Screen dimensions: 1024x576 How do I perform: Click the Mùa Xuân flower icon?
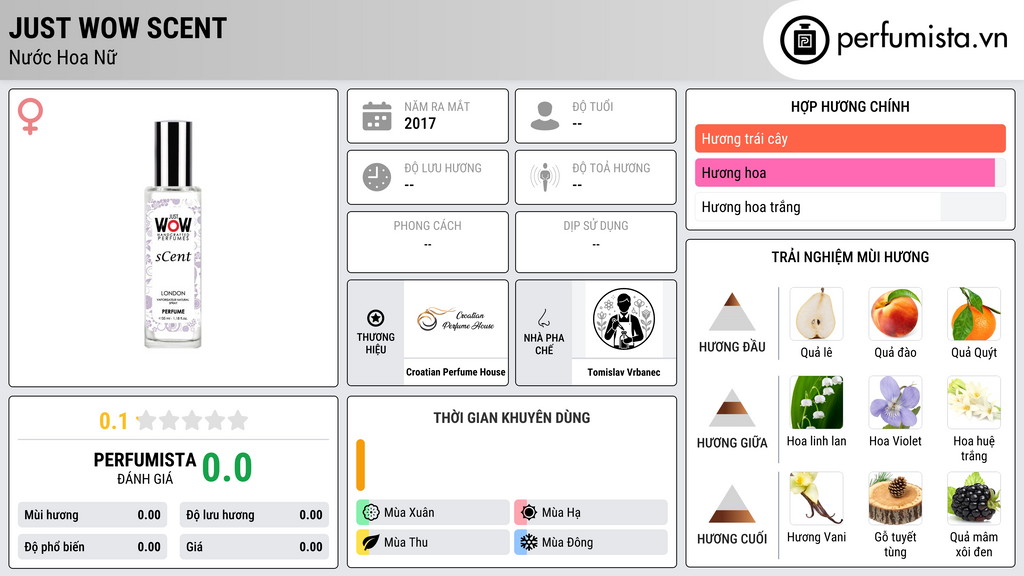(371, 512)
